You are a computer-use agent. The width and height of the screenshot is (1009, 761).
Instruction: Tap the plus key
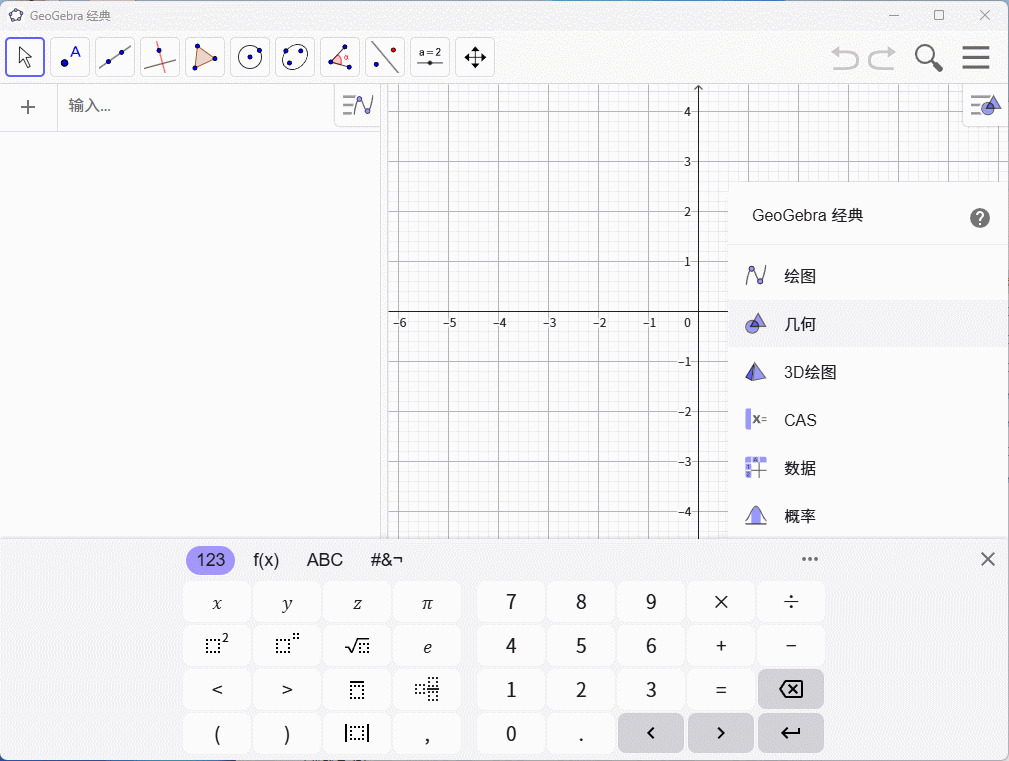pyautogui.click(x=721, y=645)
